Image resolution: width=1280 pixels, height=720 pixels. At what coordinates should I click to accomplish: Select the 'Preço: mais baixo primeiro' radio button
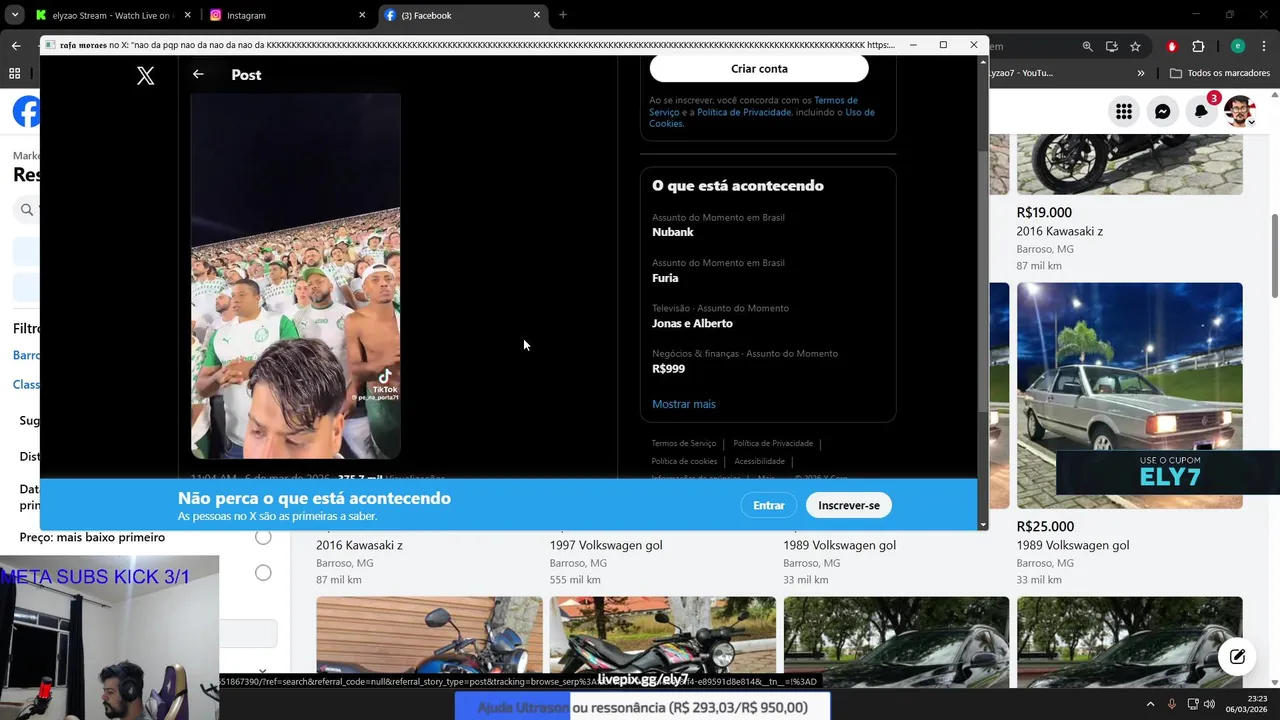(263, 537)
